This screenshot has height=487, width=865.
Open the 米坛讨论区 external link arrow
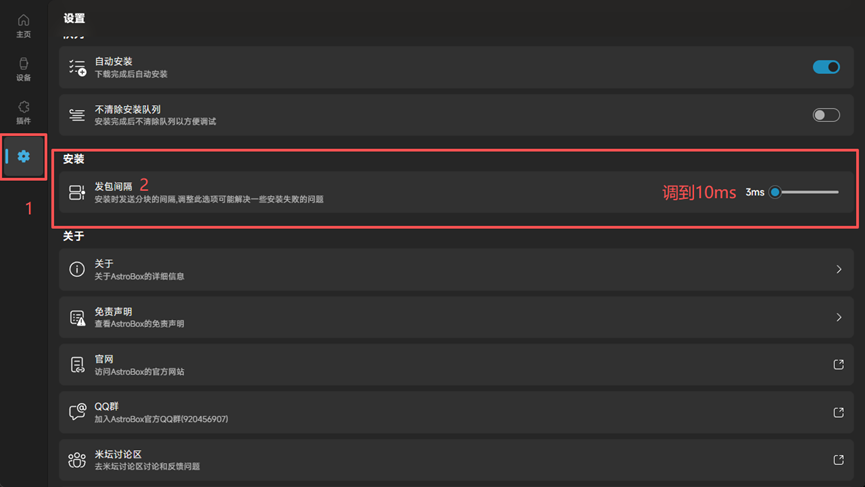pos(839,460)
